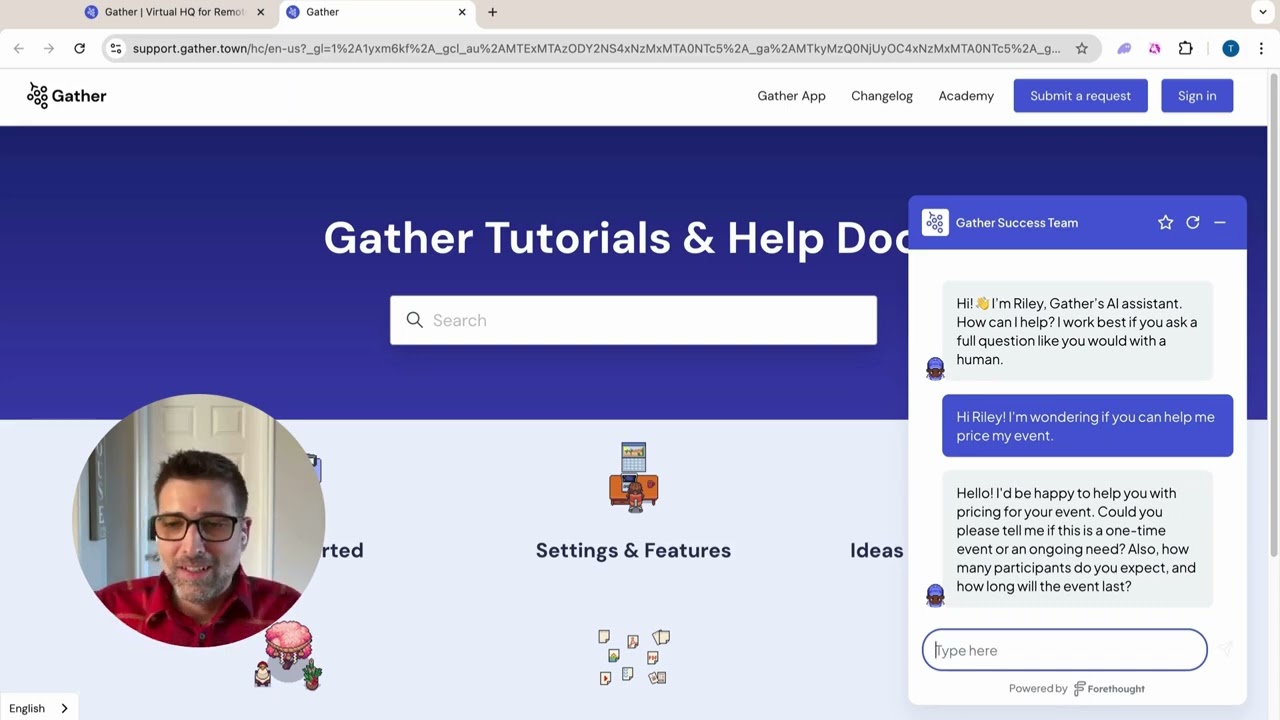Open the Ideas category heading

tap(877, 550)
